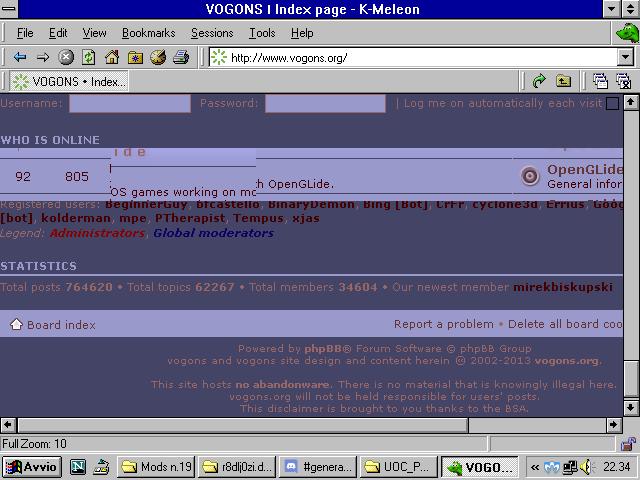This screenshot has width=640, height=480.
Task: Expand the URL bar history dropdown arrow
Action: pos(625,58)
